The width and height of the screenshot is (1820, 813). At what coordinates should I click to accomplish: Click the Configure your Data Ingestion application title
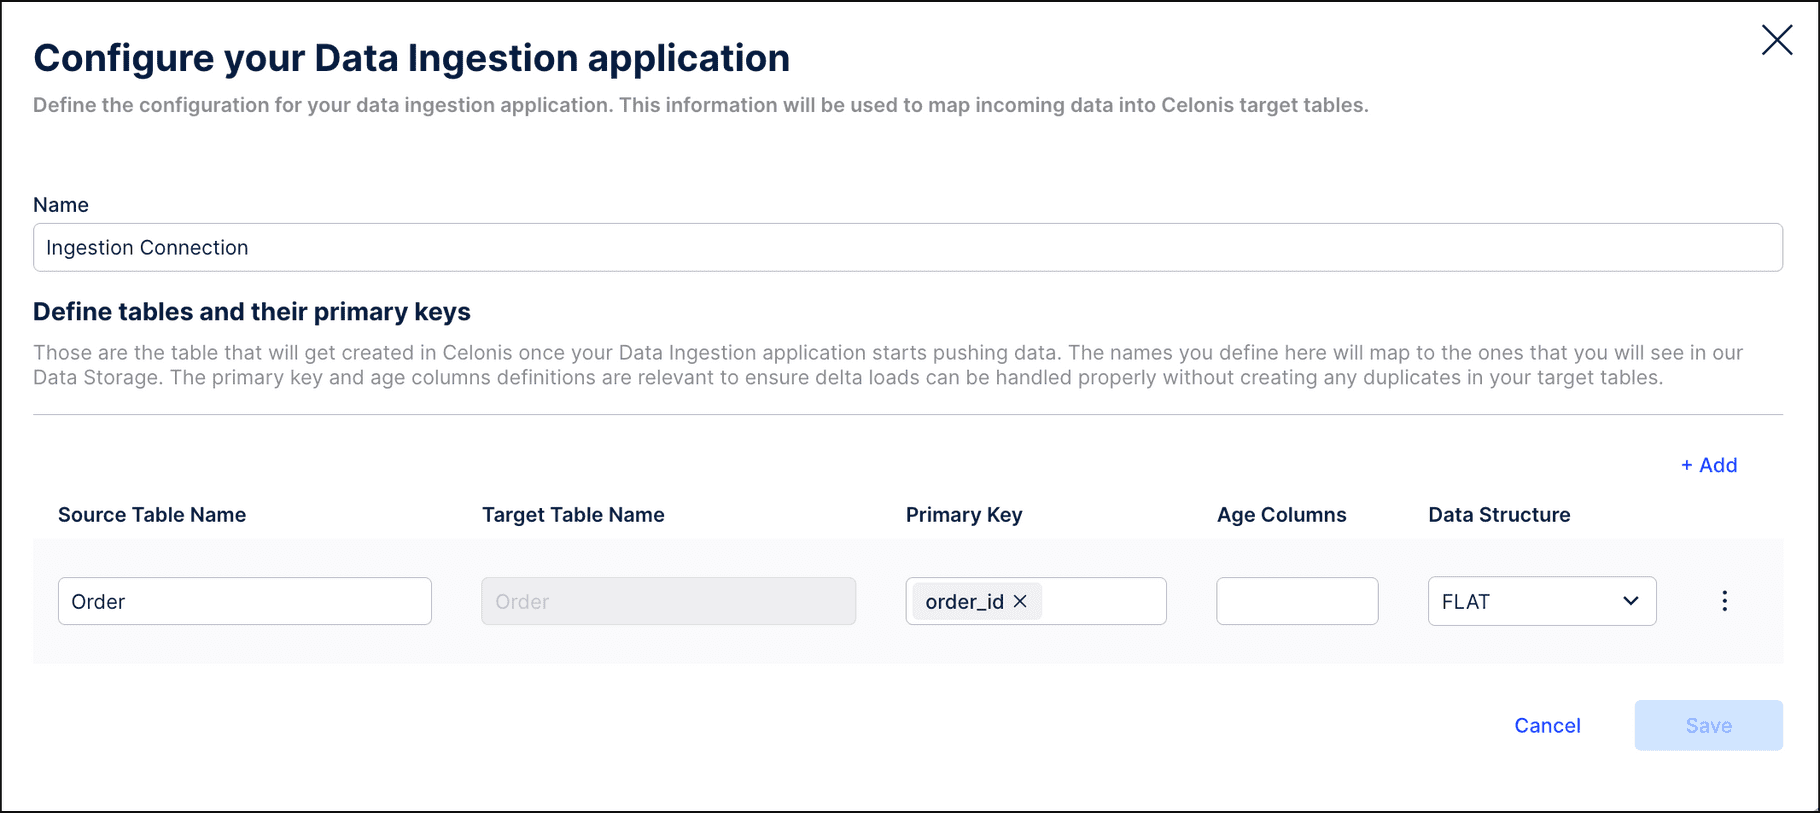click(x=411, y=58)
